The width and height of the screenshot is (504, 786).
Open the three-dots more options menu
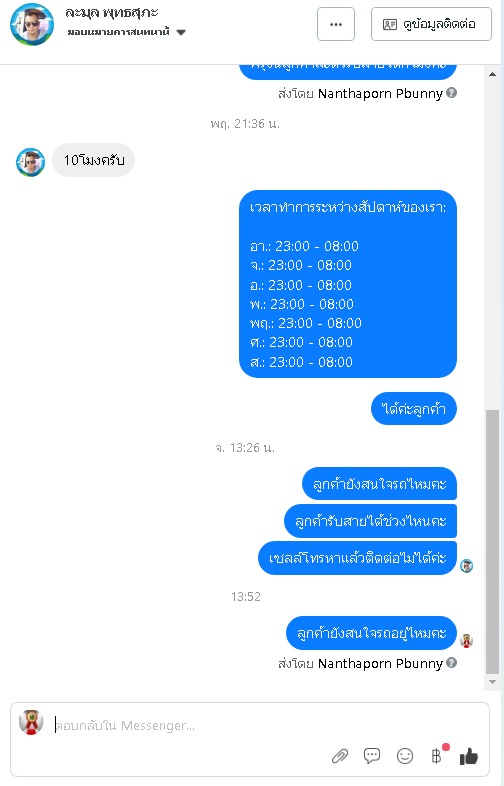(335, 24)
